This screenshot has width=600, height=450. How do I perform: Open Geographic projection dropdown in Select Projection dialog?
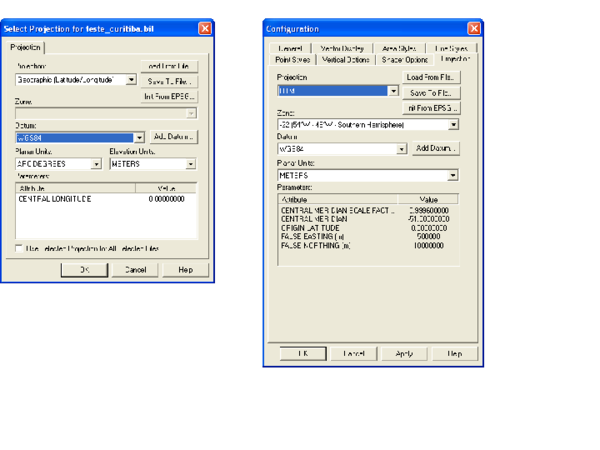[131, 80]
